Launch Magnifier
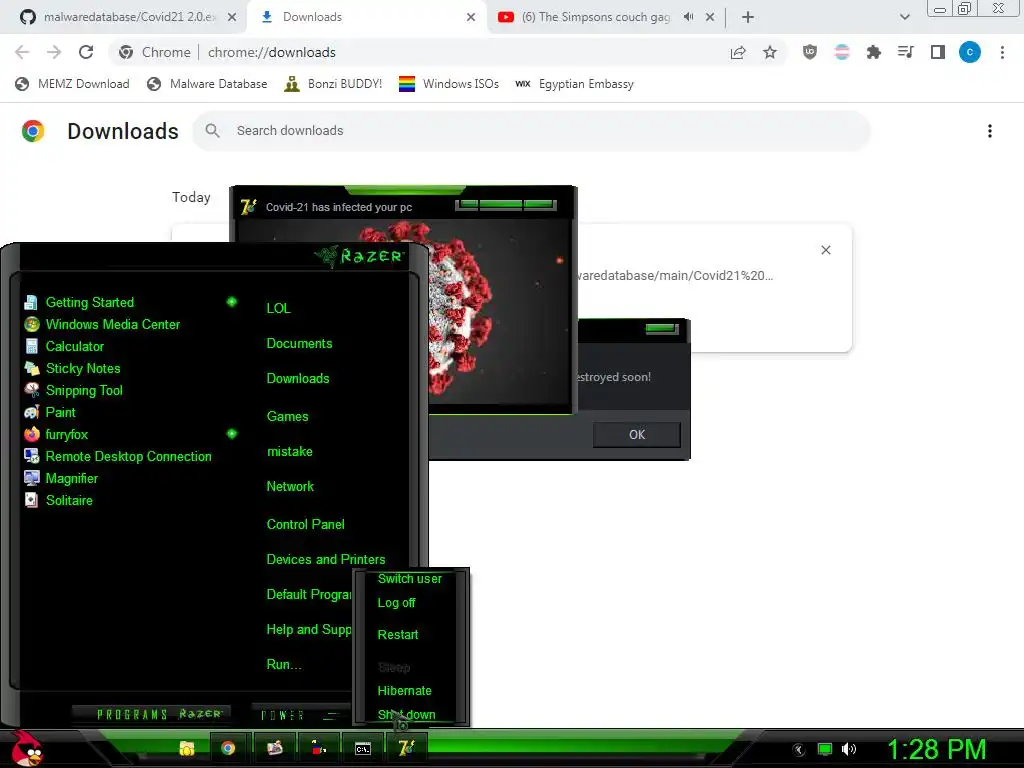The width and height of the screenshot is (1024, 768). [71, 479]
